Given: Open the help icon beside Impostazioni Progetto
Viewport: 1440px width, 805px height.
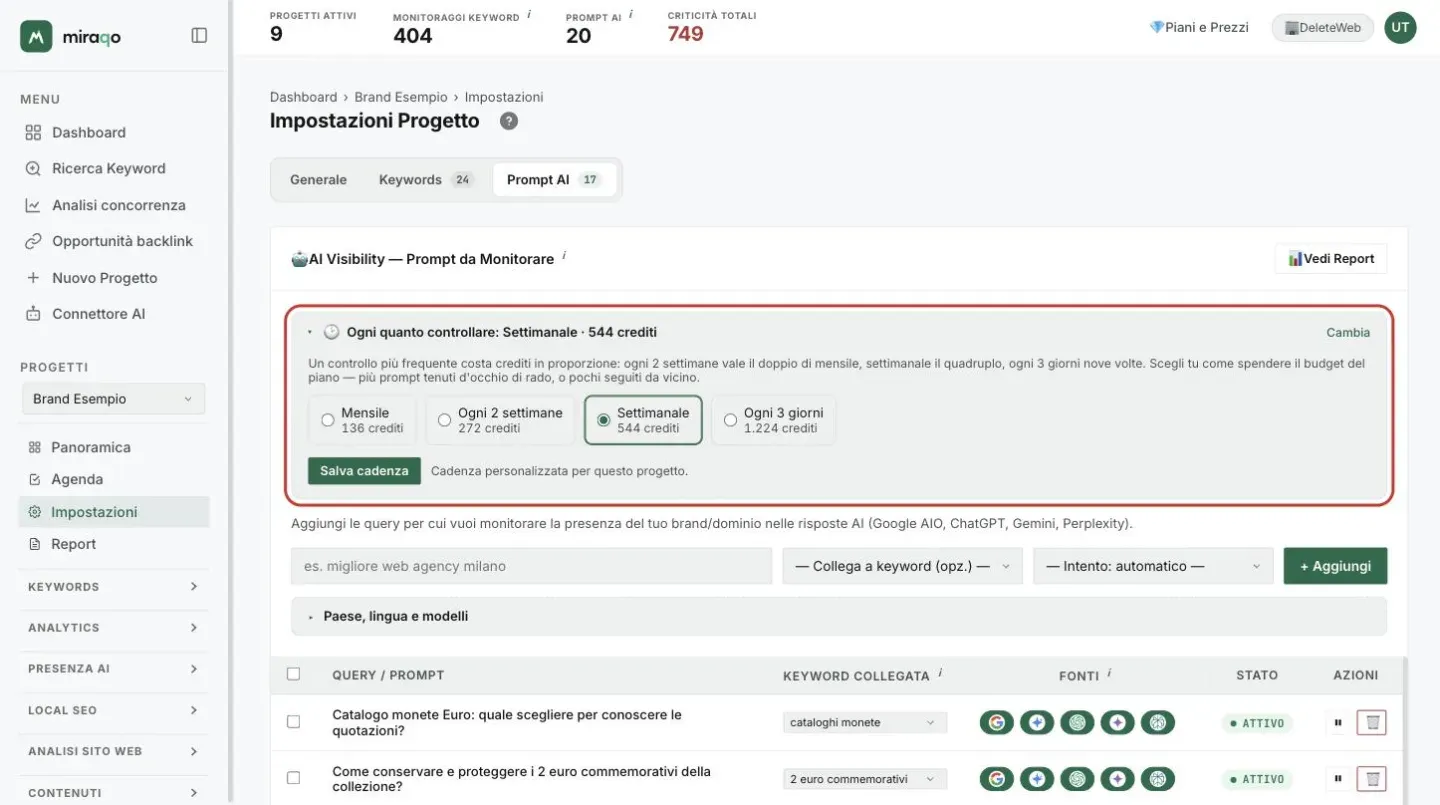Looking at the screenshot, I should click(x=509, y=121).
